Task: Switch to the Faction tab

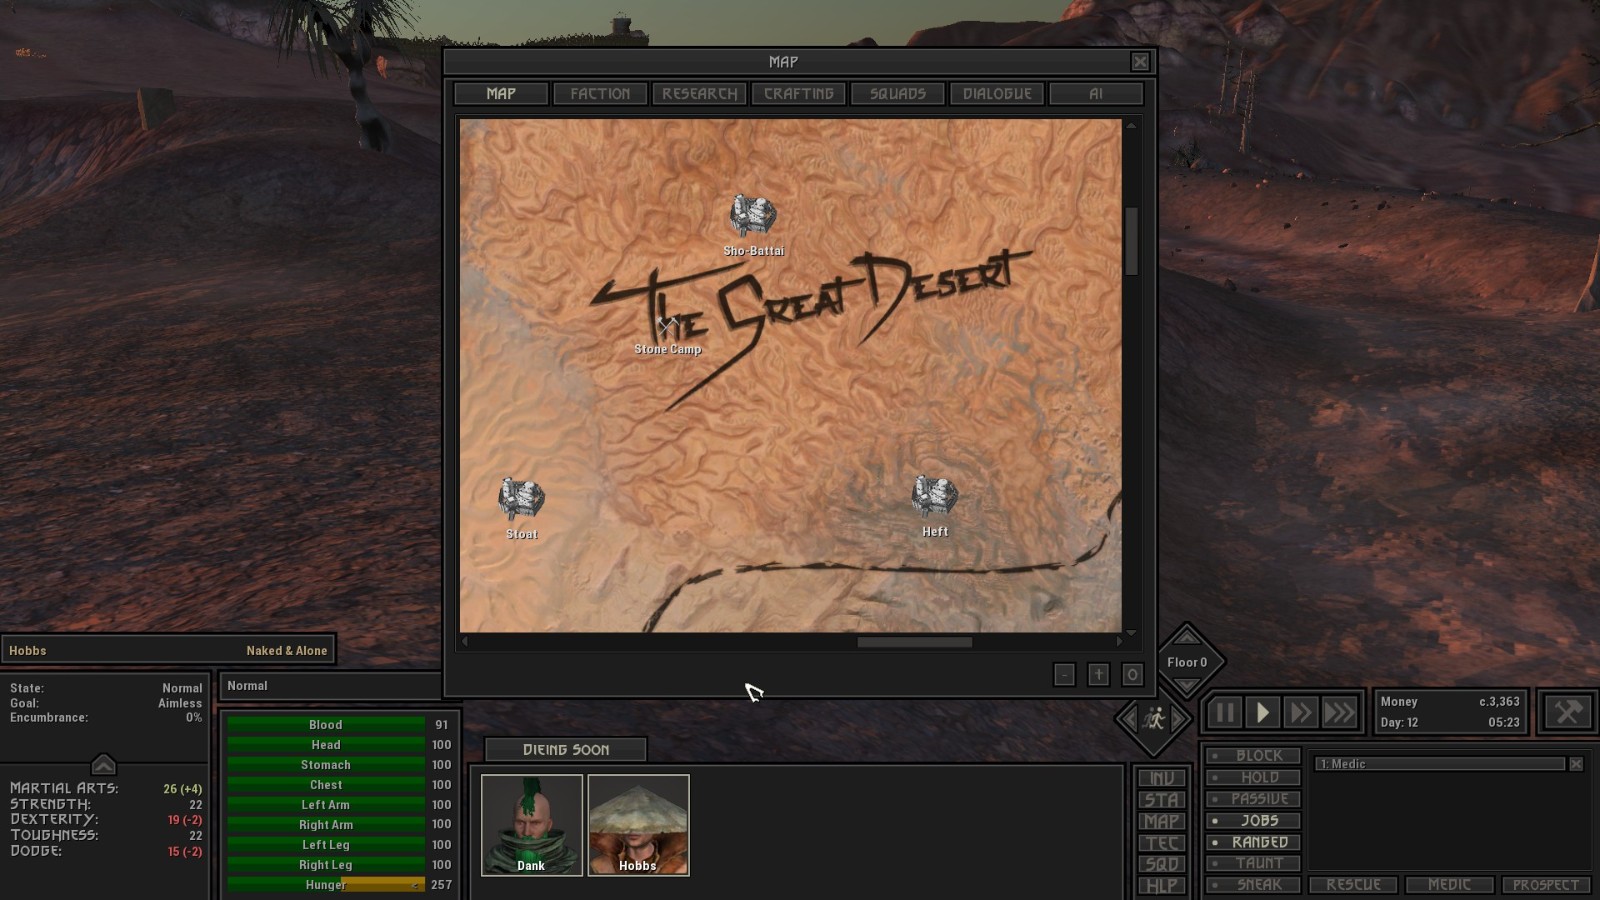Action: click(600, 94)
